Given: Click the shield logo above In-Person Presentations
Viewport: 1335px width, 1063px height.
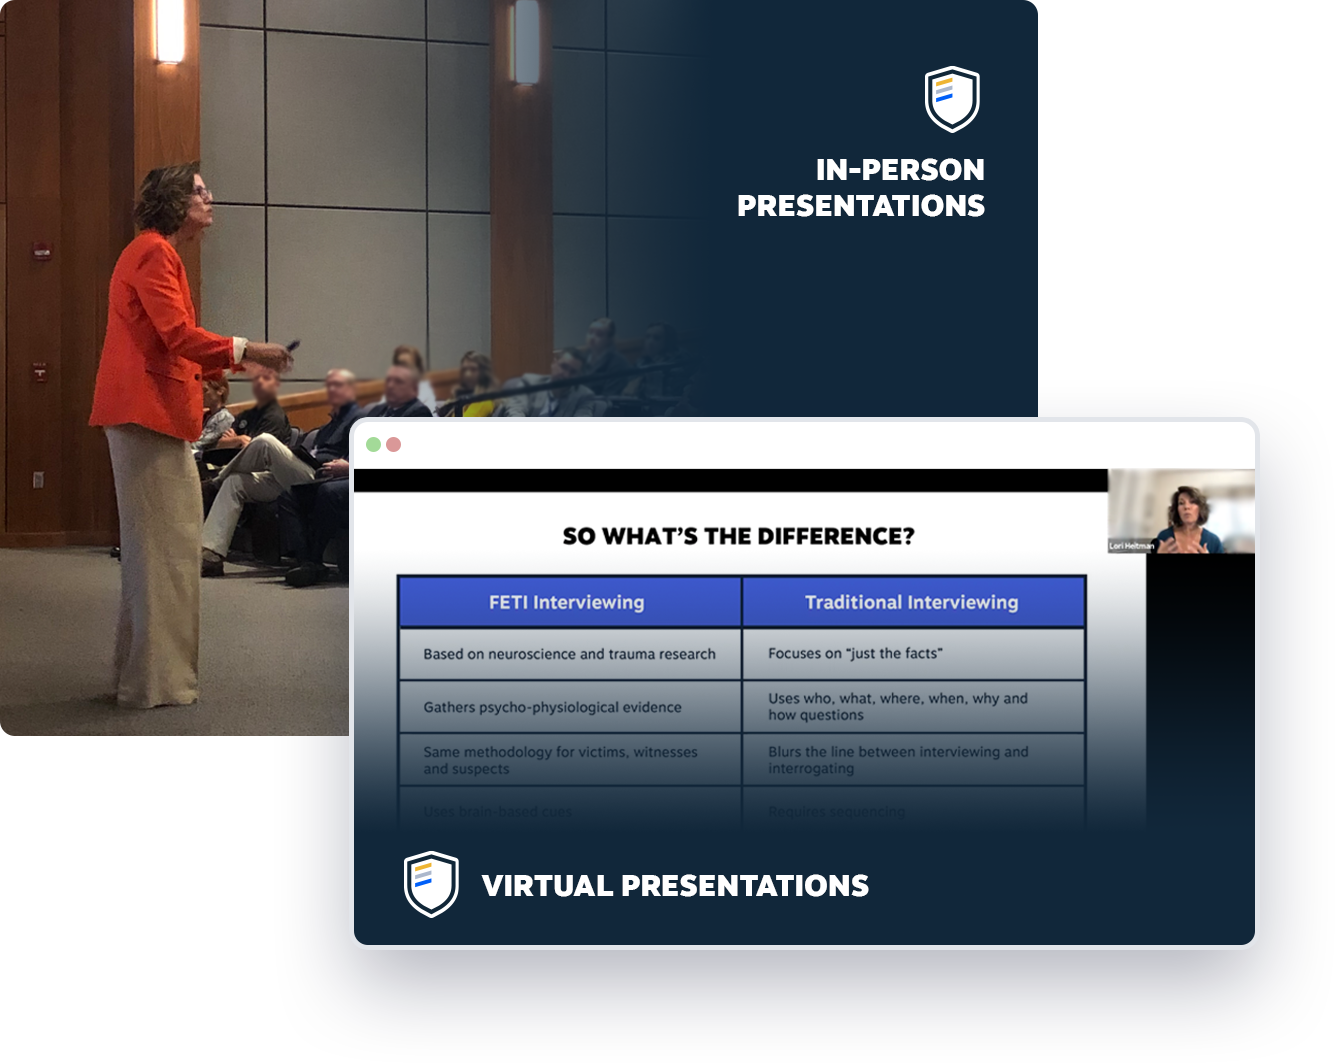Looking at the screenshot, I should pos(951,99).
